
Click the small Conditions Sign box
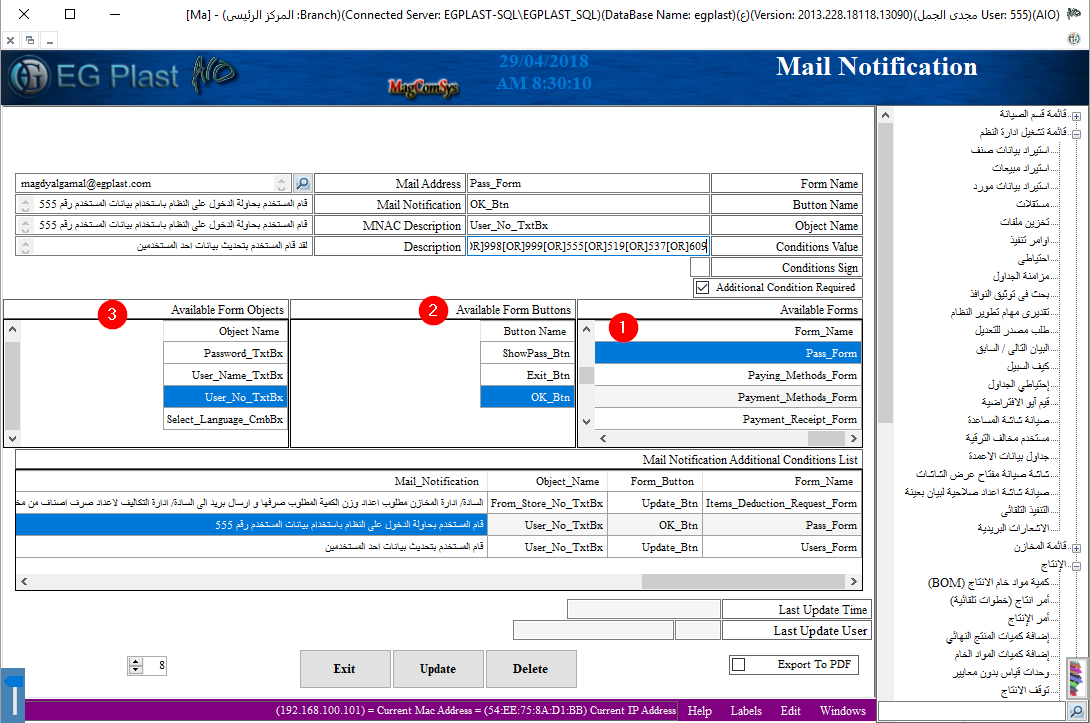tap(700, 268)
